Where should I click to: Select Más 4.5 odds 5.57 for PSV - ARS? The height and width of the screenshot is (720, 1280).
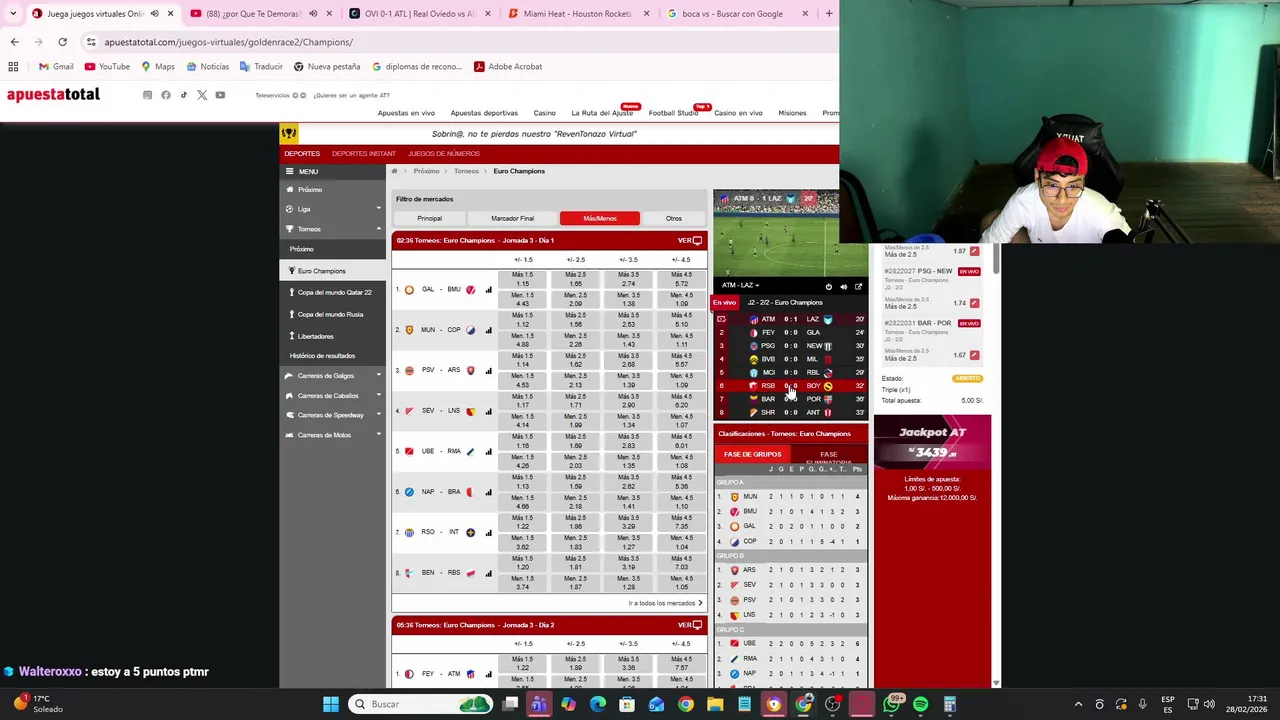click(681, 360)
